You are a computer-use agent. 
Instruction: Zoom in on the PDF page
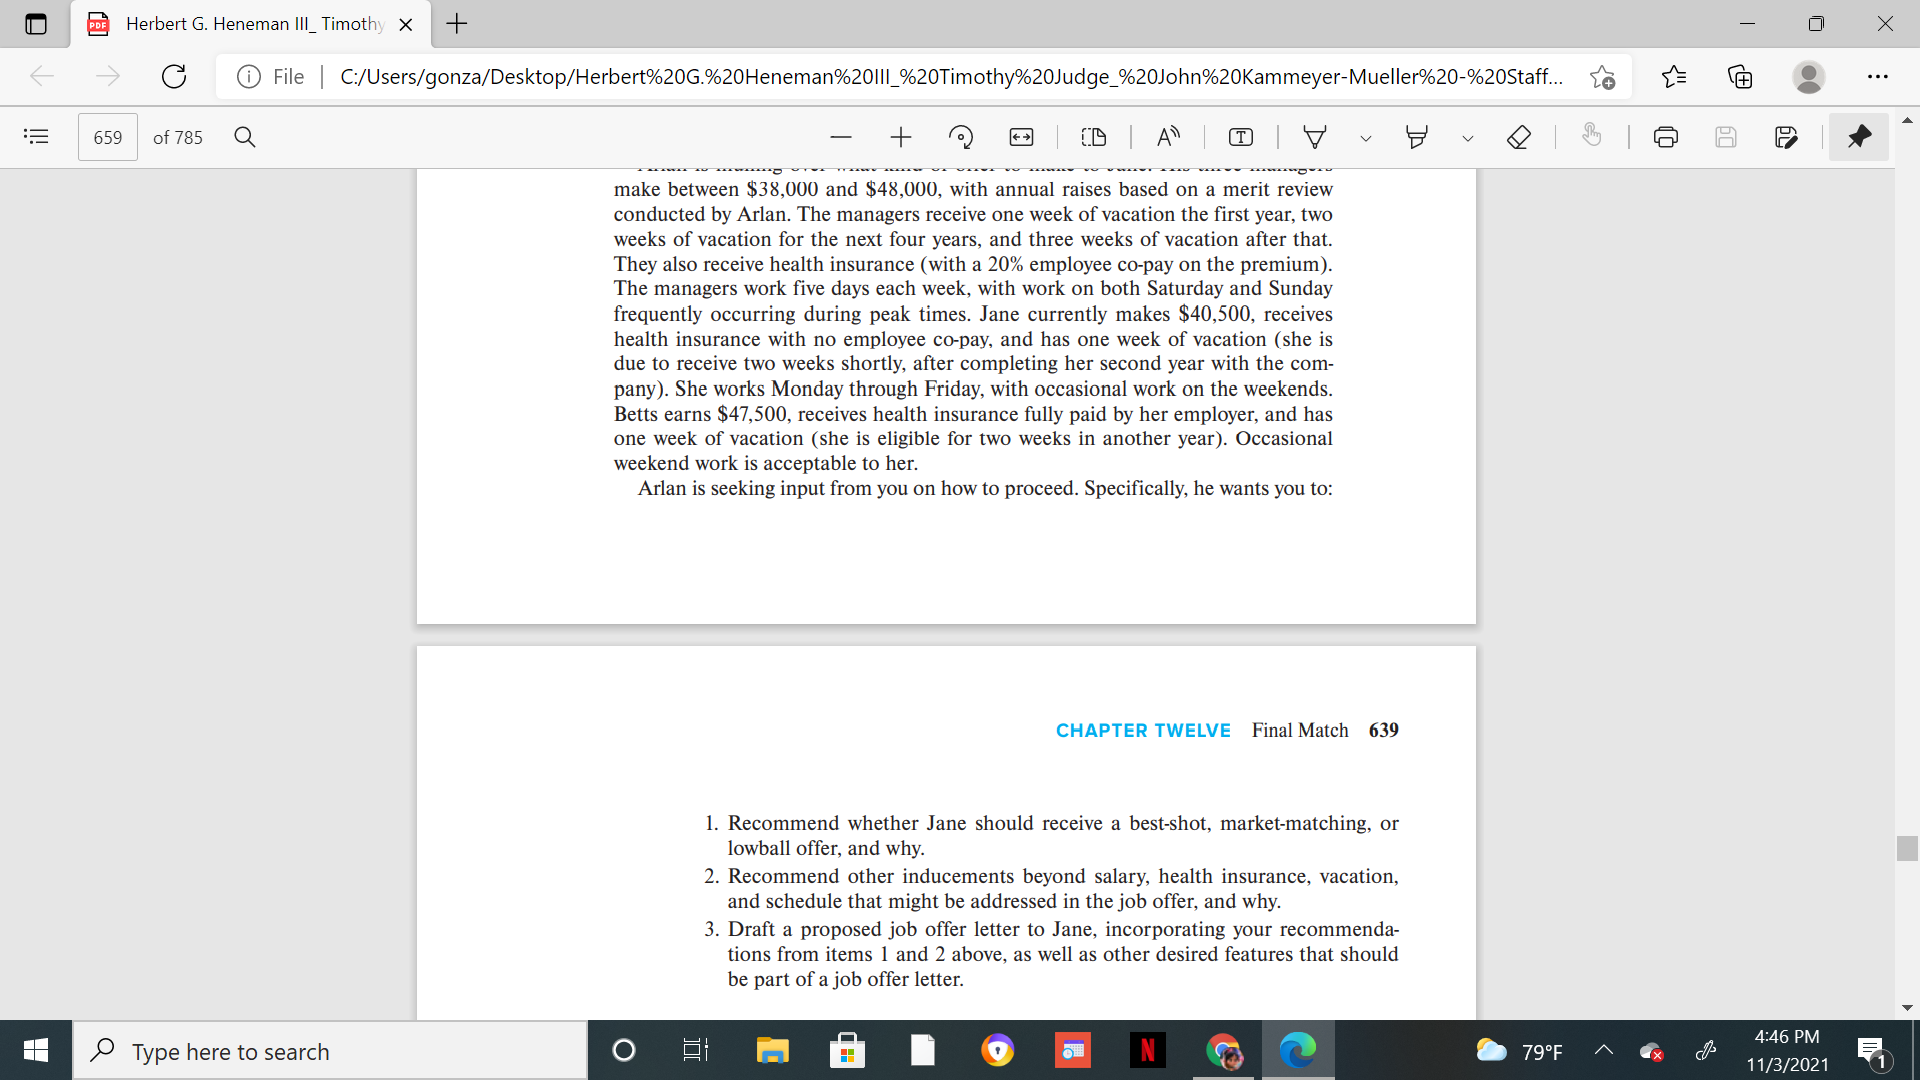(x=901, y=137)
